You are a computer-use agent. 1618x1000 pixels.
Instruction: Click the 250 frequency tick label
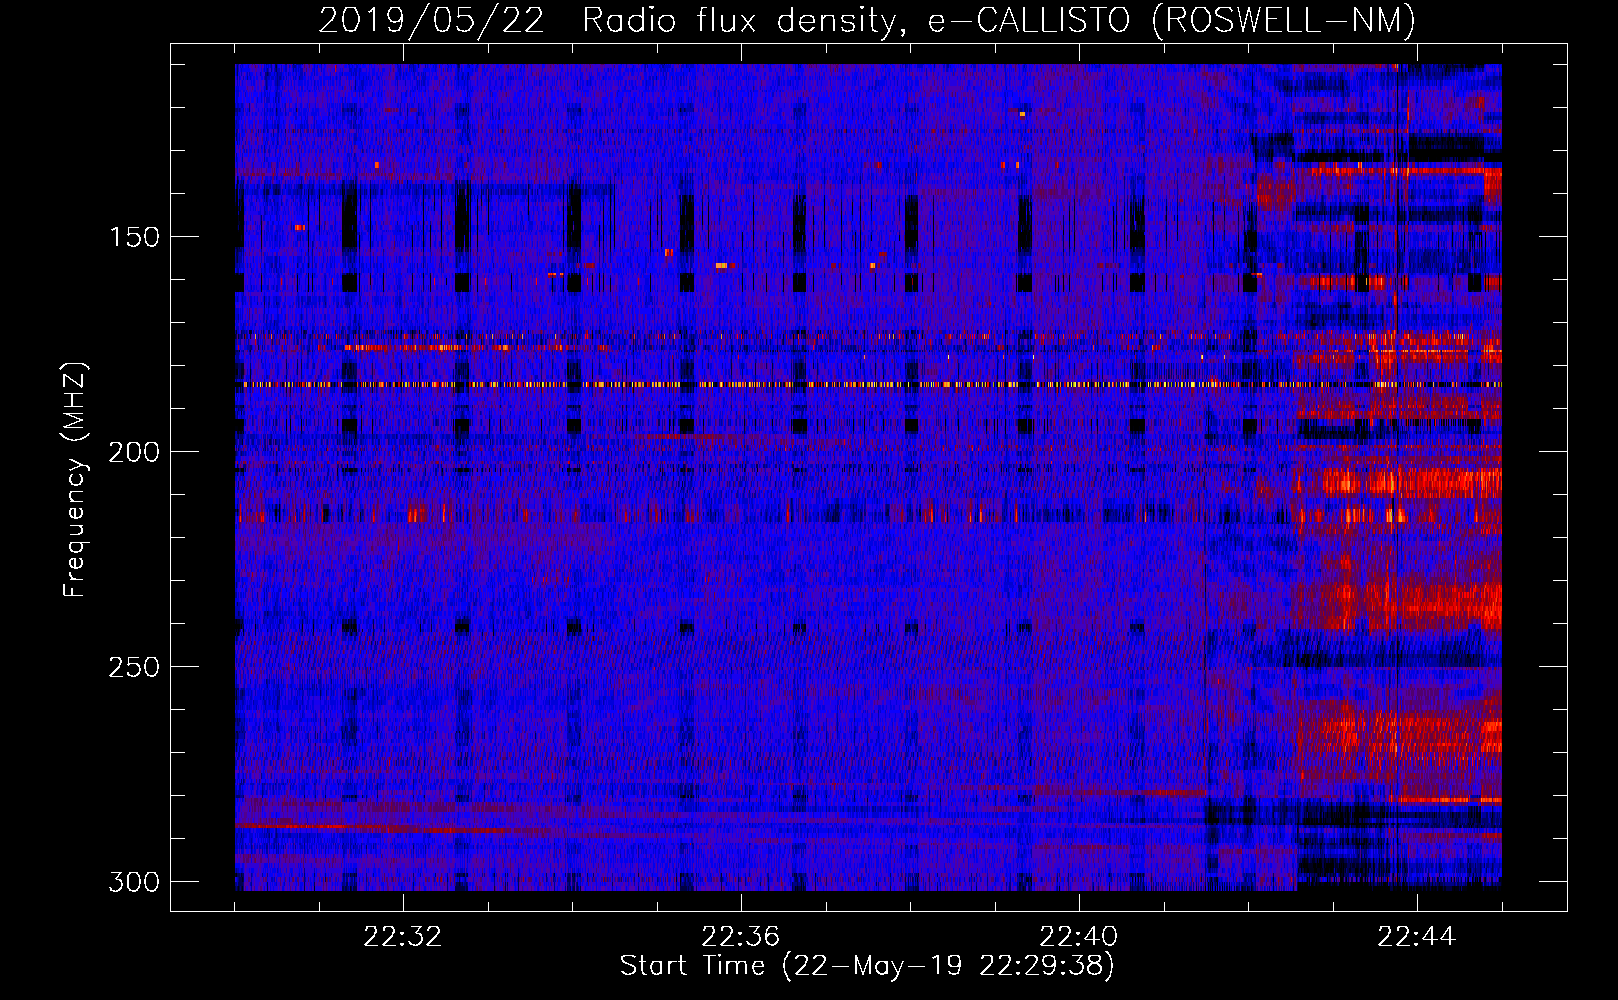(x=133, y=667)
